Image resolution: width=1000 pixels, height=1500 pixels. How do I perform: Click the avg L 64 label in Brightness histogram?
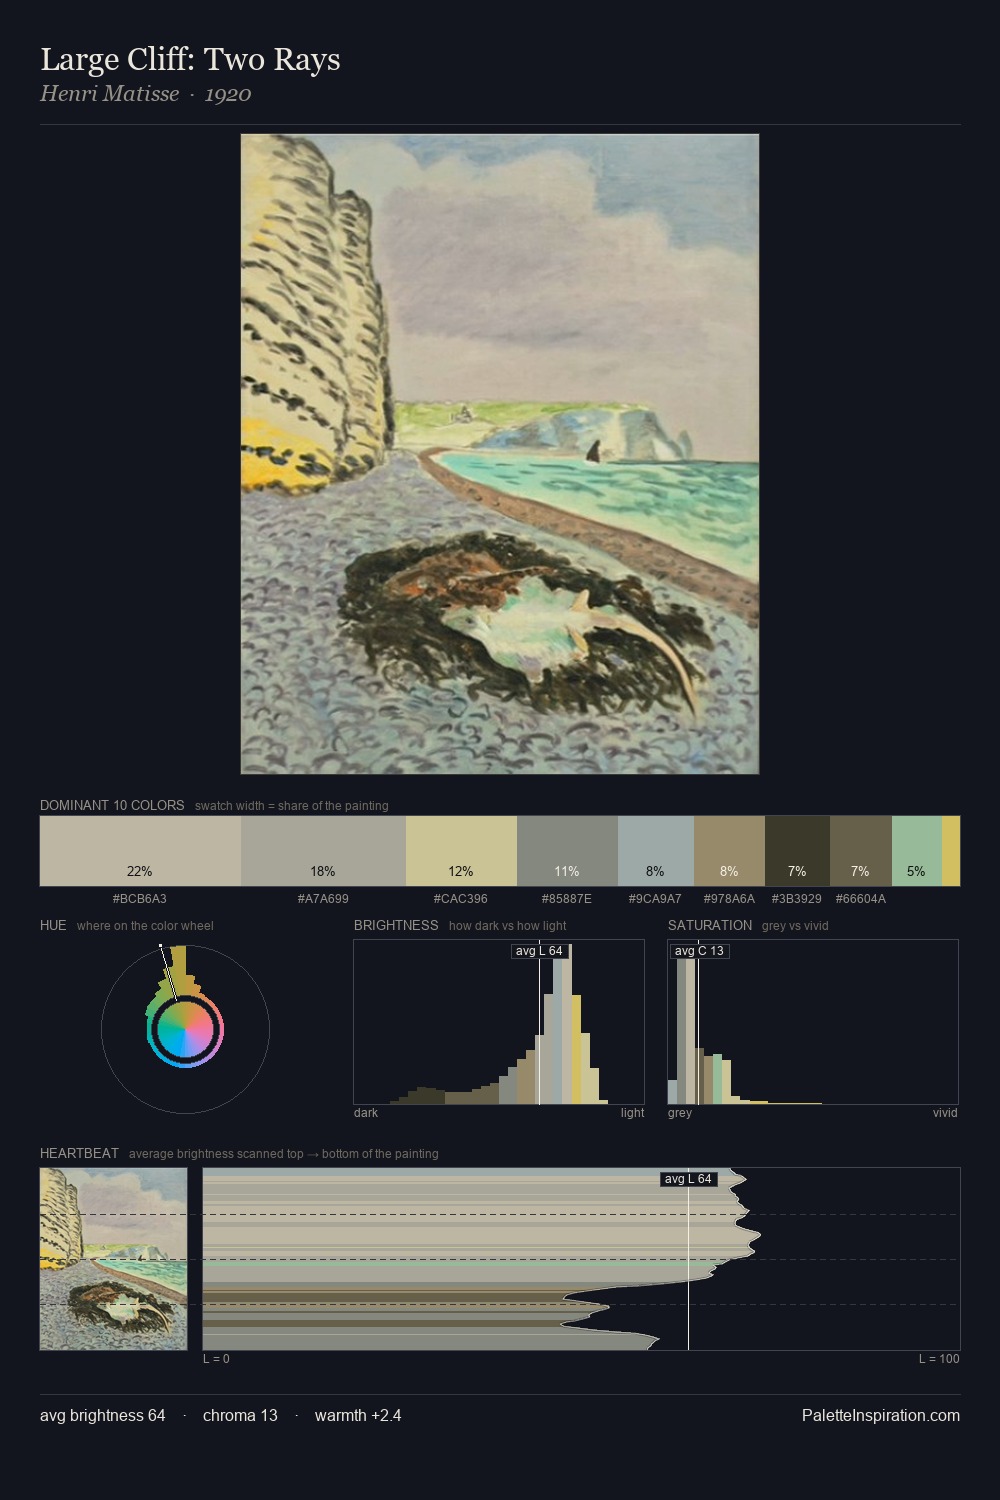click(x=539, y=951)
